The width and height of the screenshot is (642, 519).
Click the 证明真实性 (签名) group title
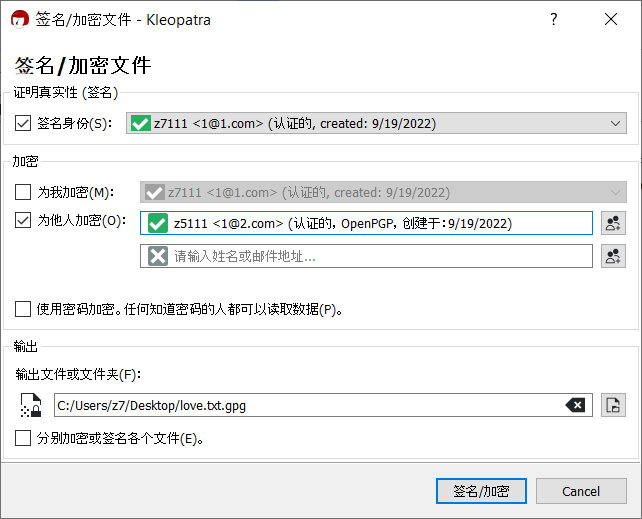point(66,93)
